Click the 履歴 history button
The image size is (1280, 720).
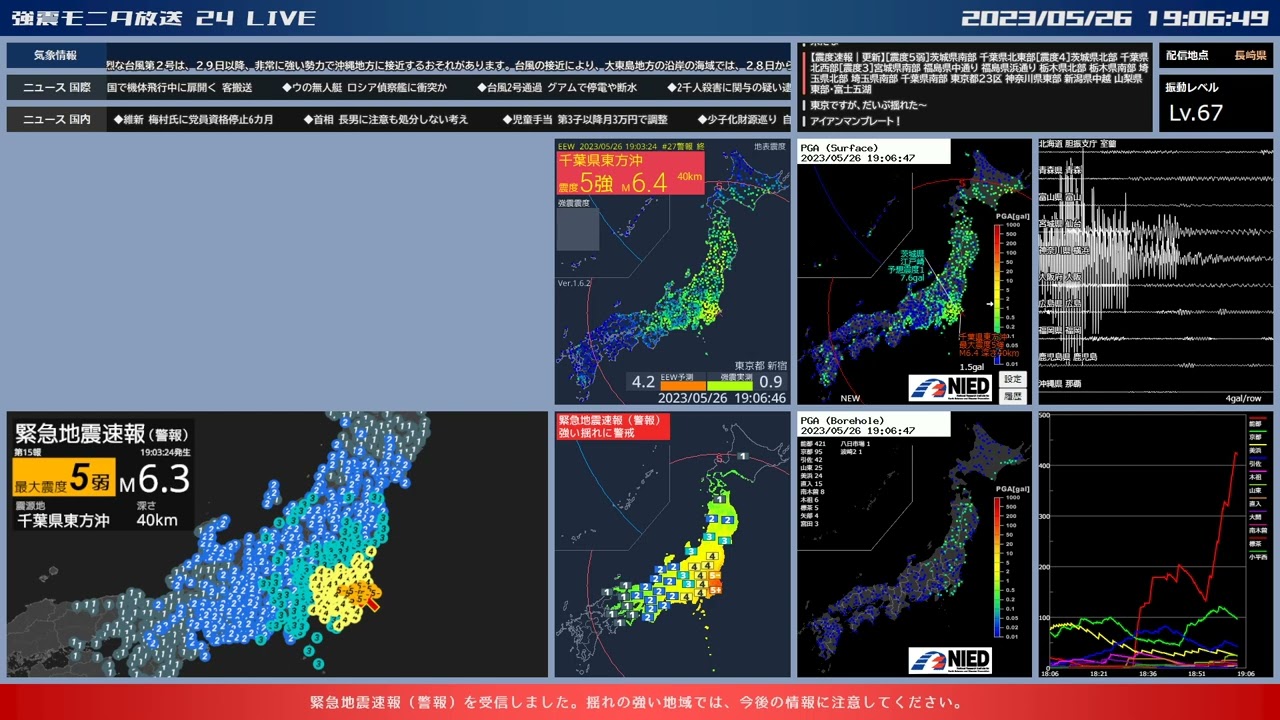pos(1013,396)
